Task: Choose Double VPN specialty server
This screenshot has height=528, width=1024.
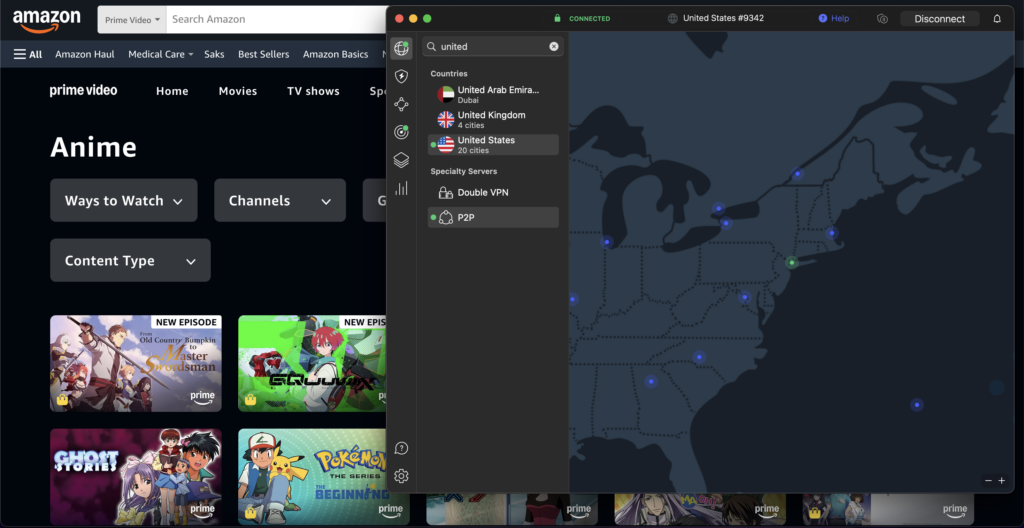Action: [x=493, y=193]
